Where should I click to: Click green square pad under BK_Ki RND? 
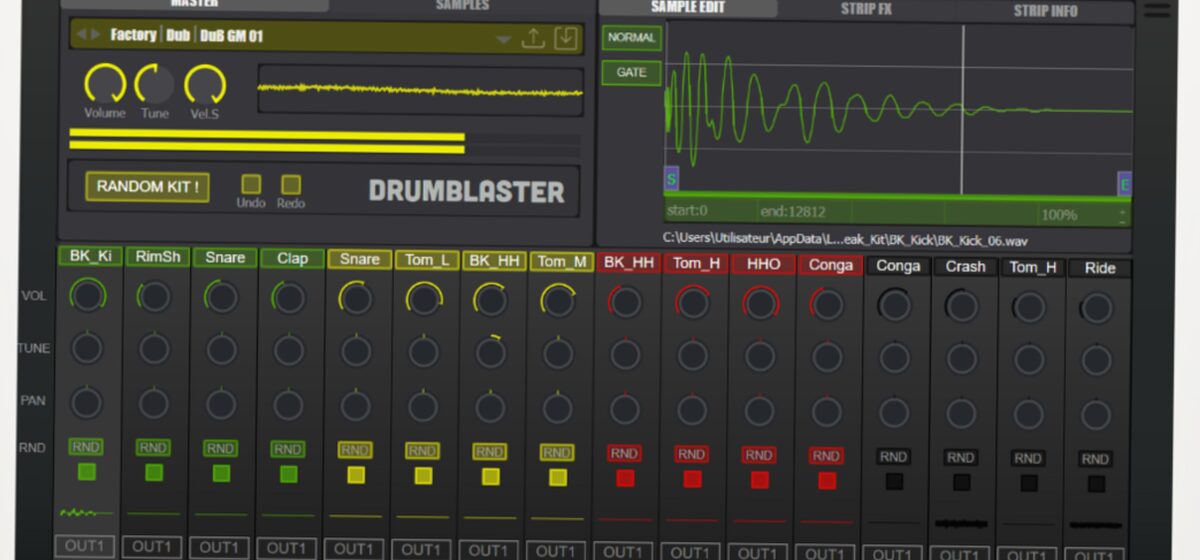[87, 472]
